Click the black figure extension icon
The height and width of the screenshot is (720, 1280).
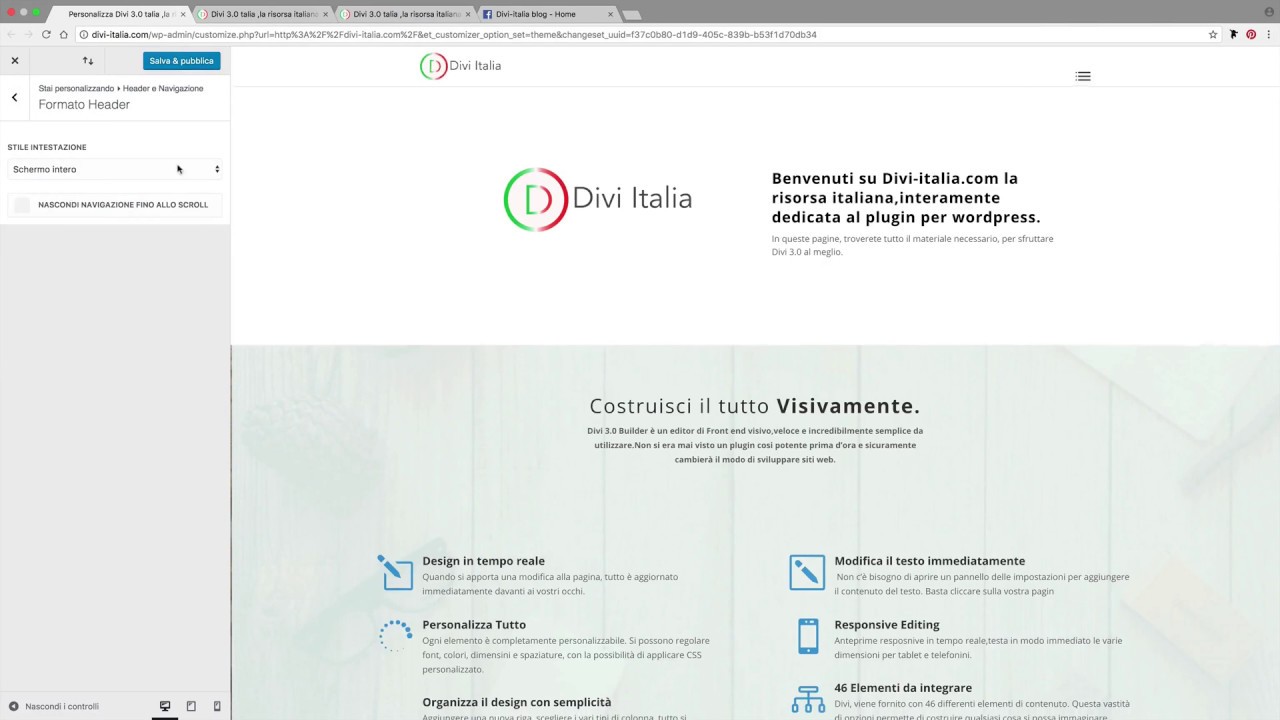point(1234,34)
